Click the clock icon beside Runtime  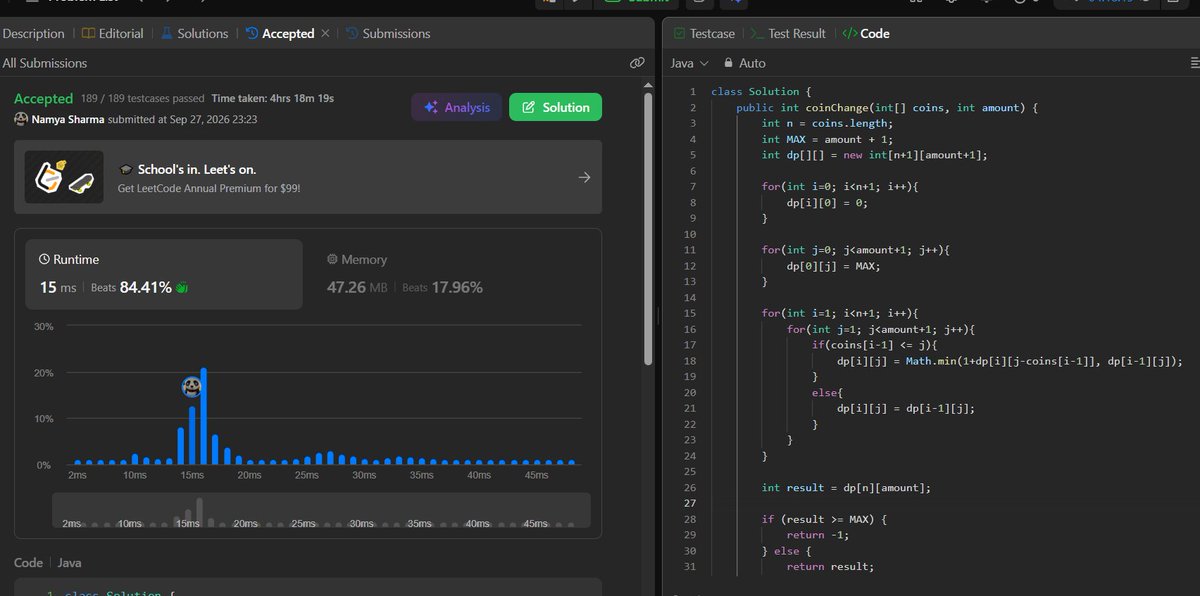pyautogui.click(x=44, y=260)
